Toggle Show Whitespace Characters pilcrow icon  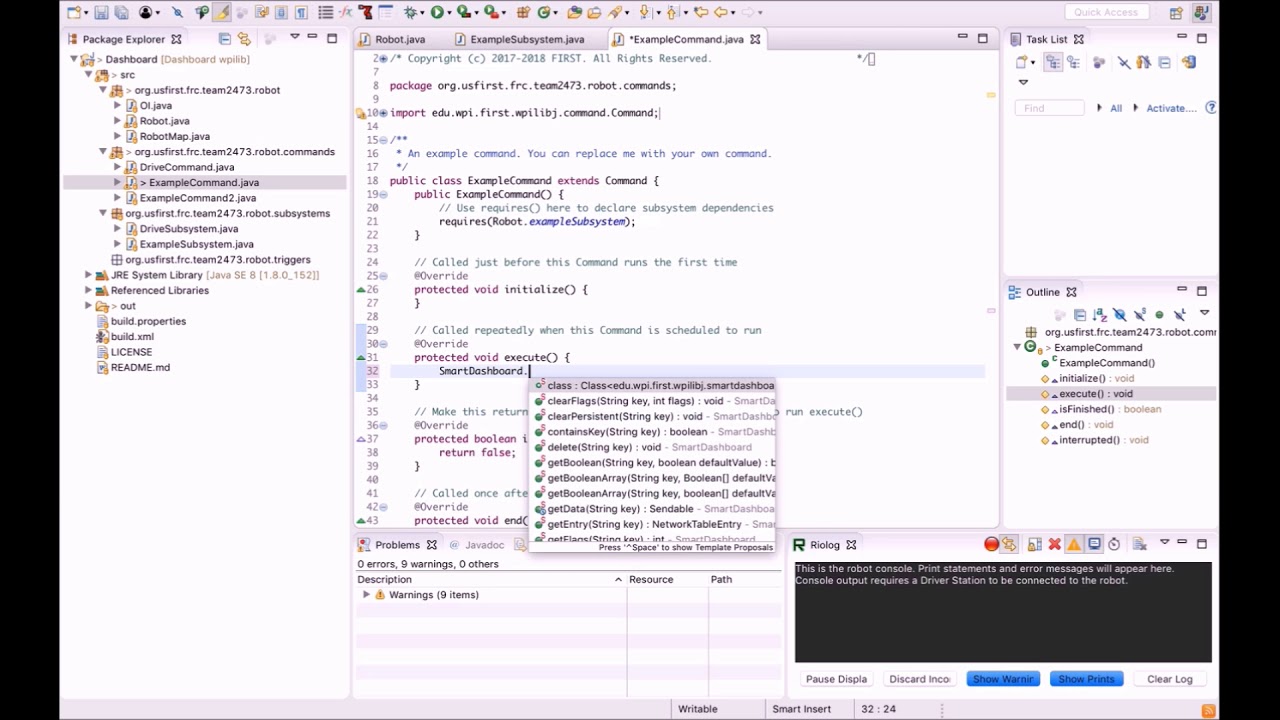click(301, 13)
